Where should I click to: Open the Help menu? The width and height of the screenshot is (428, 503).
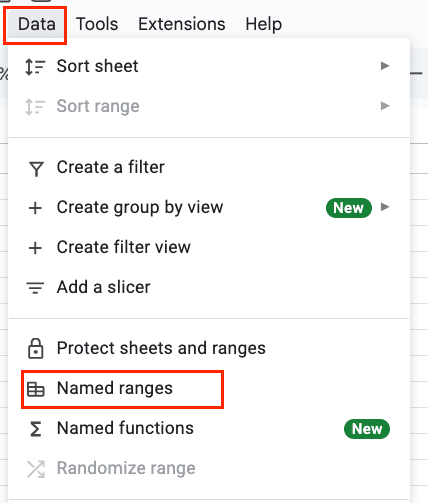(264, 24)
